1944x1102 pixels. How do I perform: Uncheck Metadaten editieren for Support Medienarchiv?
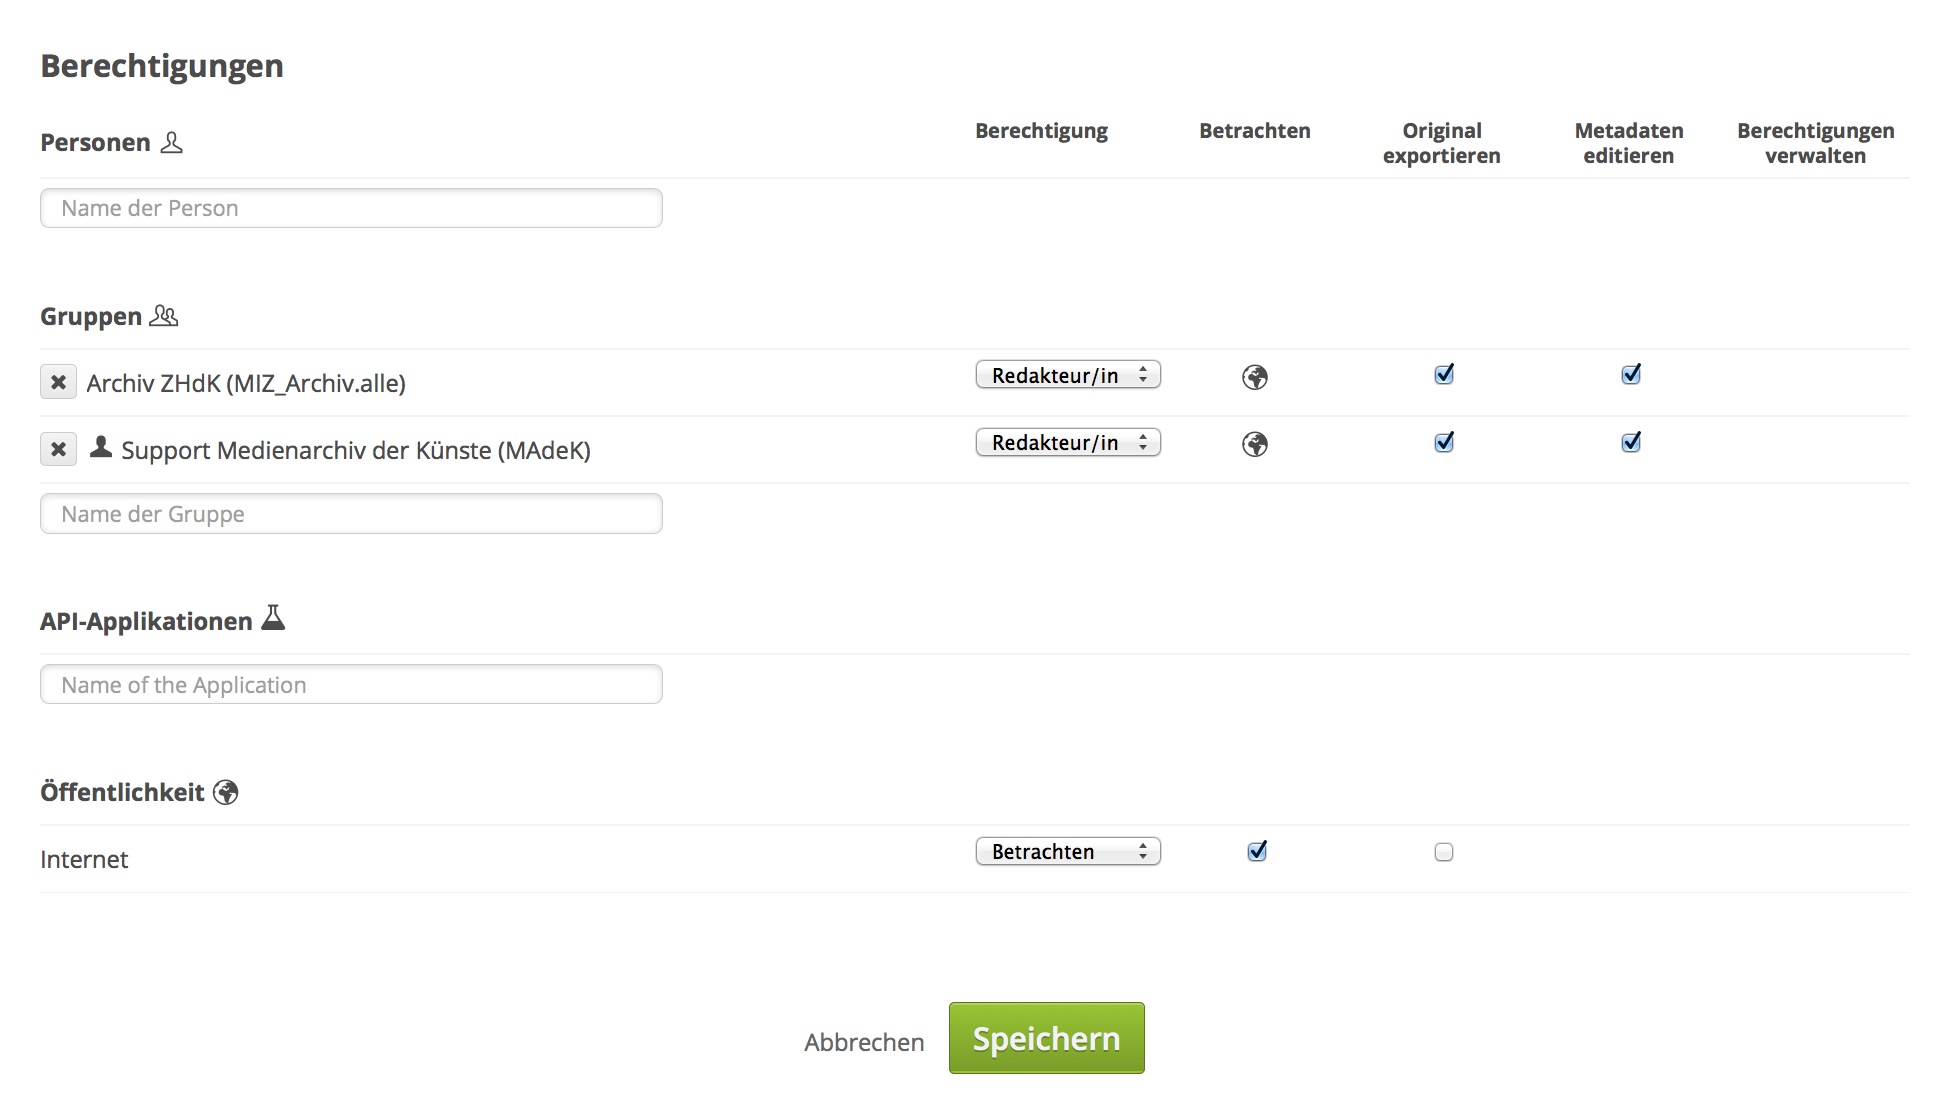coord(1630,442)
